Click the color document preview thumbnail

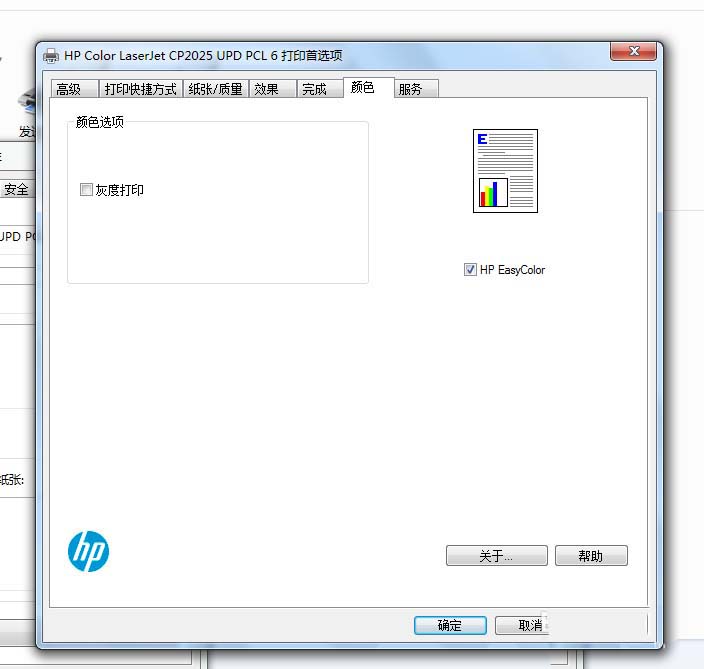505,171
